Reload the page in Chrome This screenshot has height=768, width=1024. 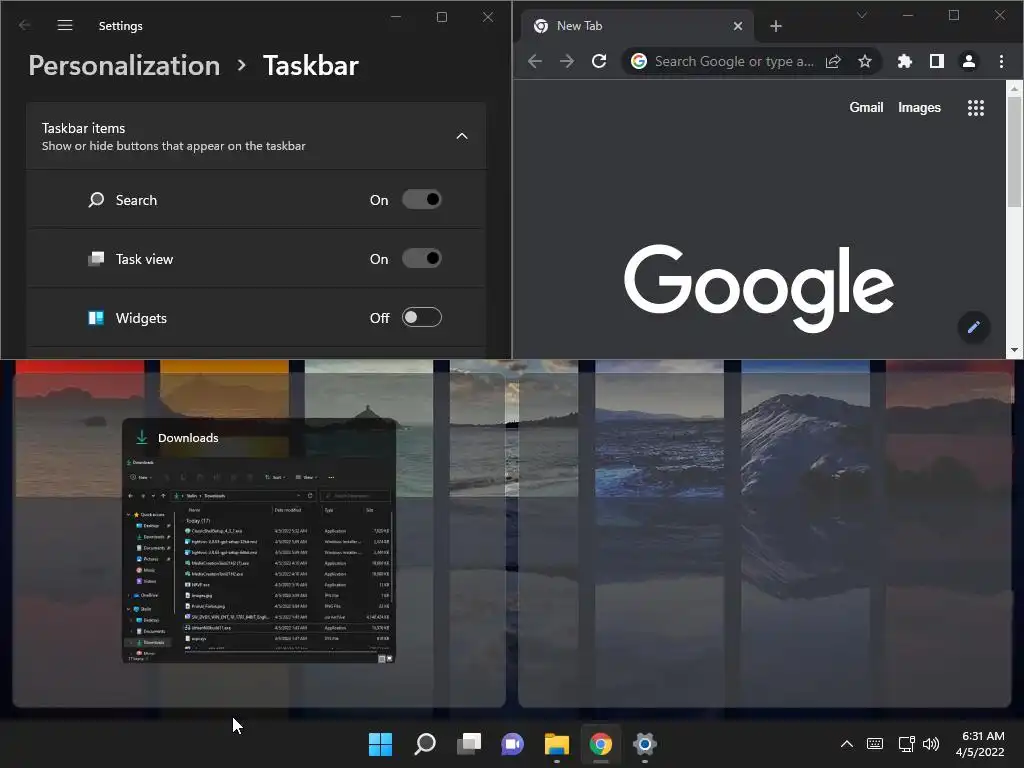click(x=599, y=61)
